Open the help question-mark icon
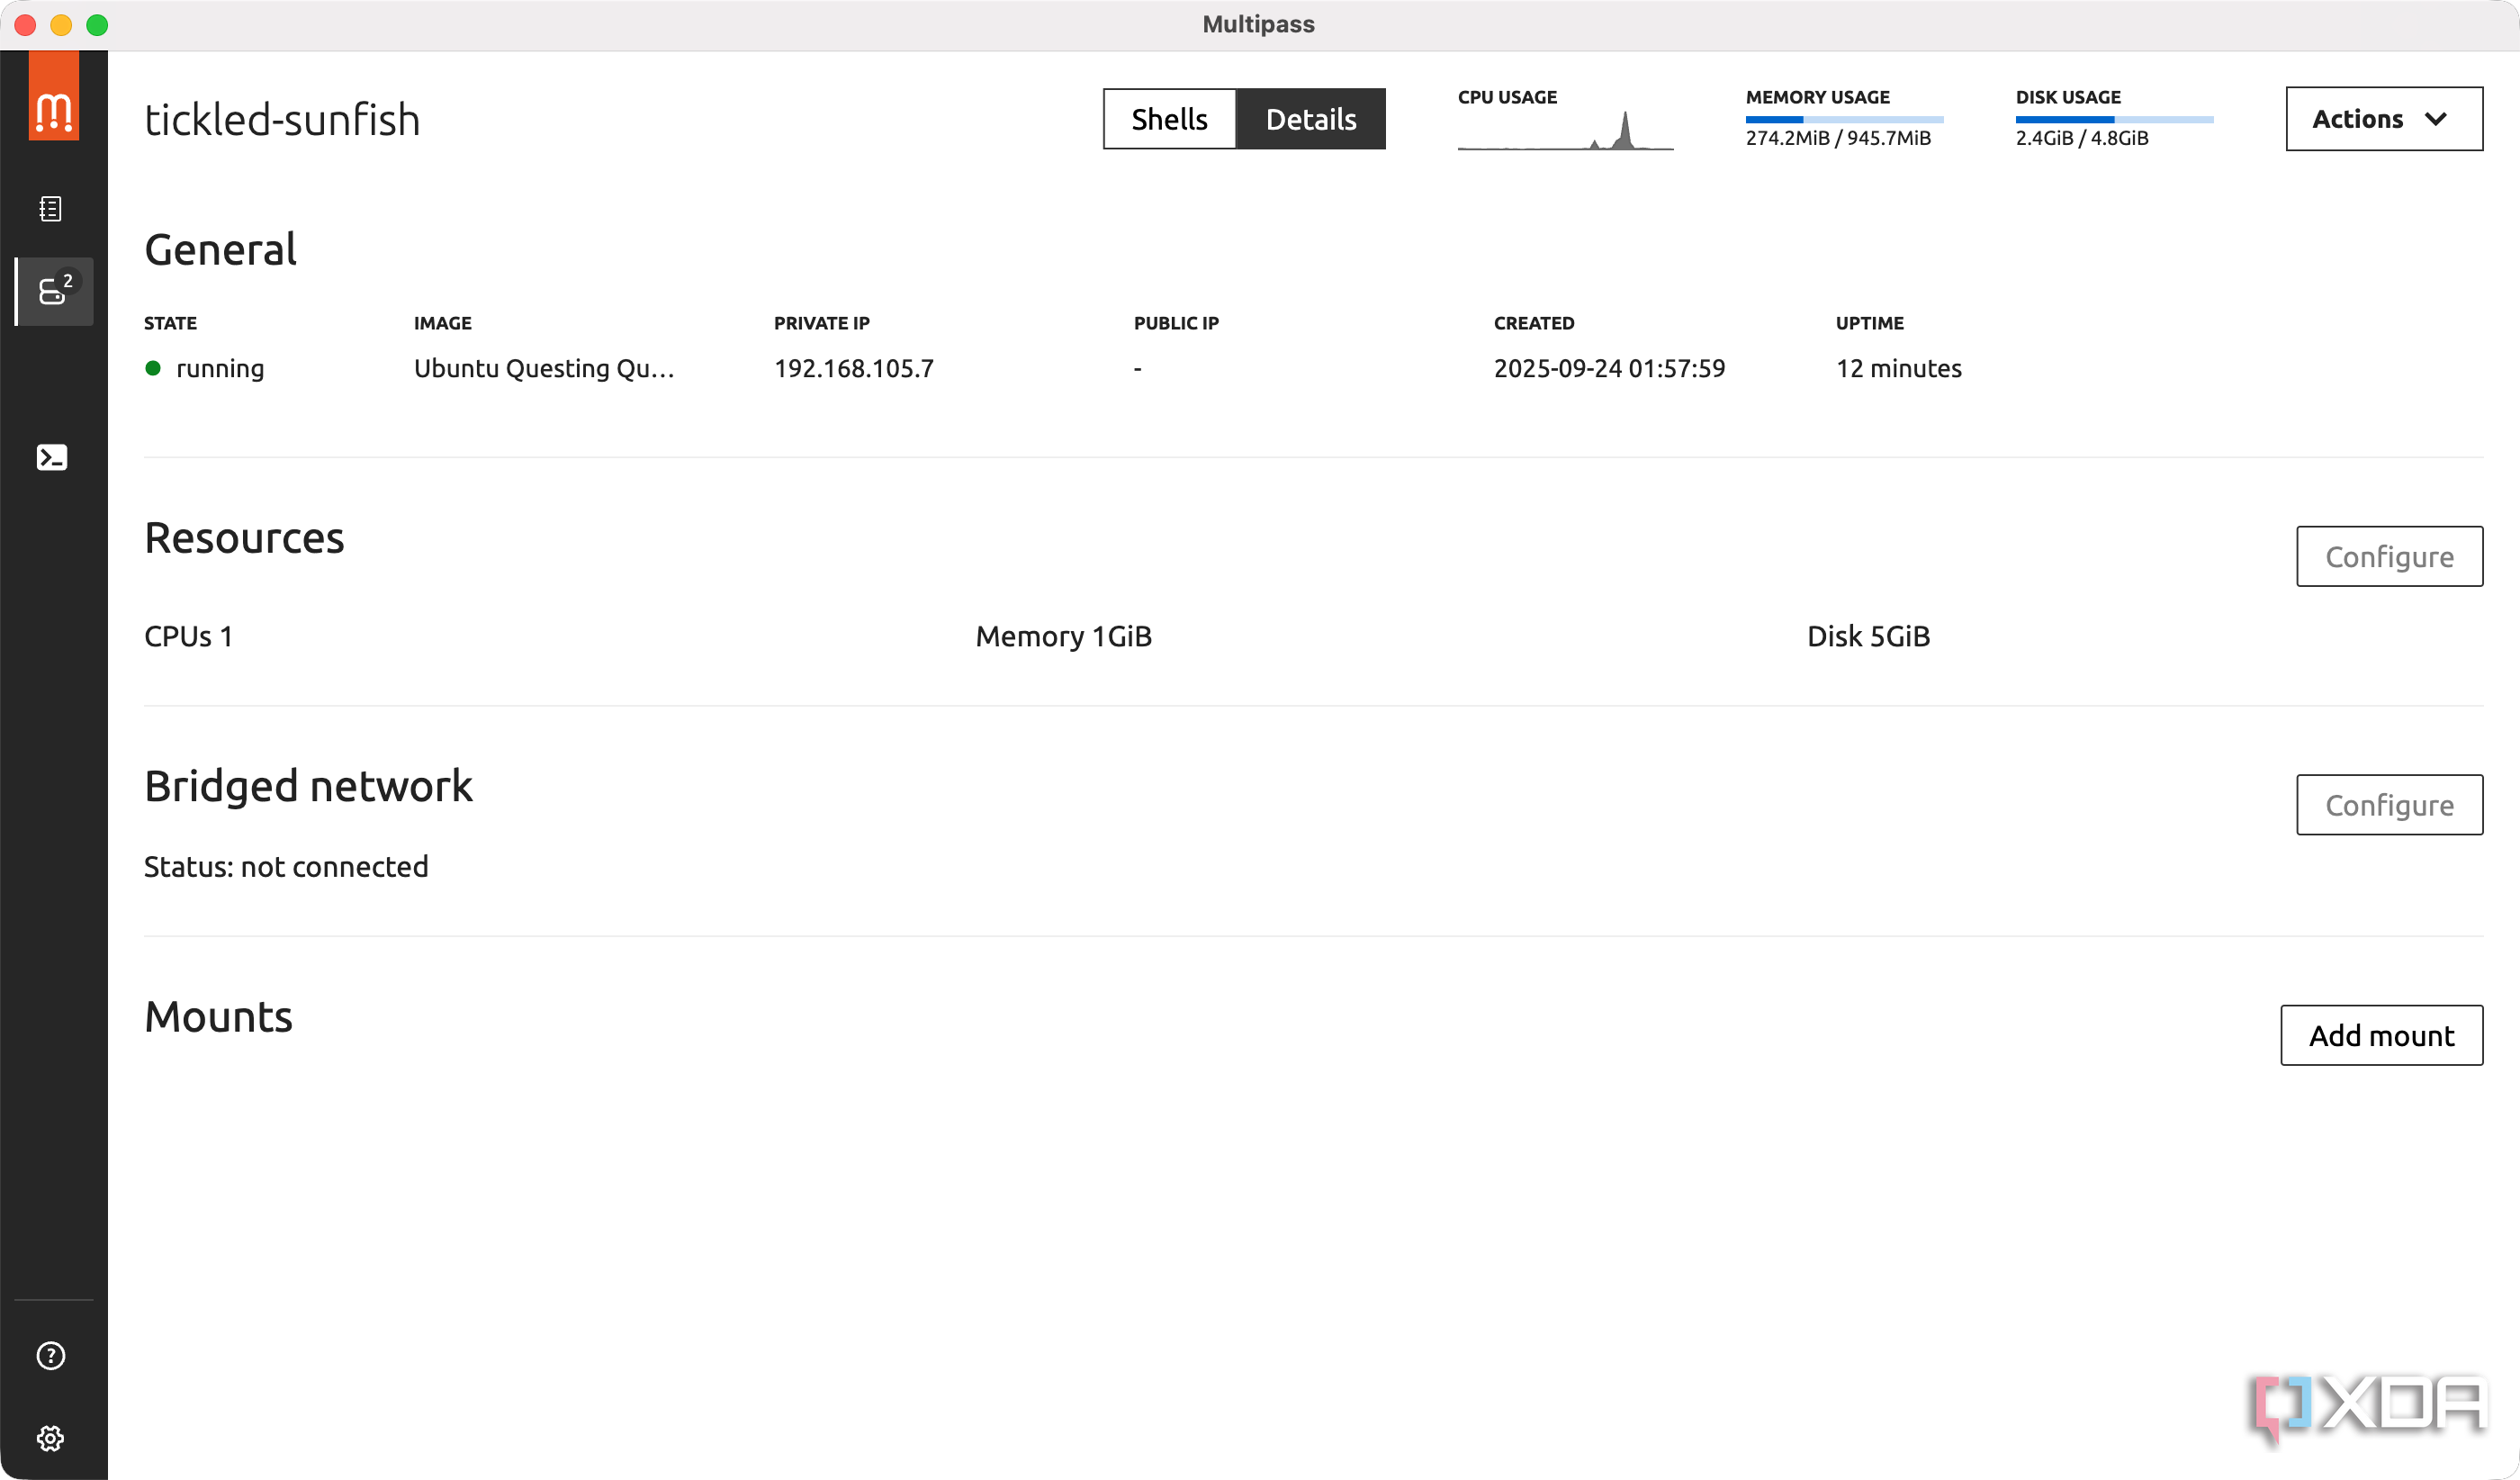The height and width of the screenshot is (1480, 2520). pos(50,1356)
